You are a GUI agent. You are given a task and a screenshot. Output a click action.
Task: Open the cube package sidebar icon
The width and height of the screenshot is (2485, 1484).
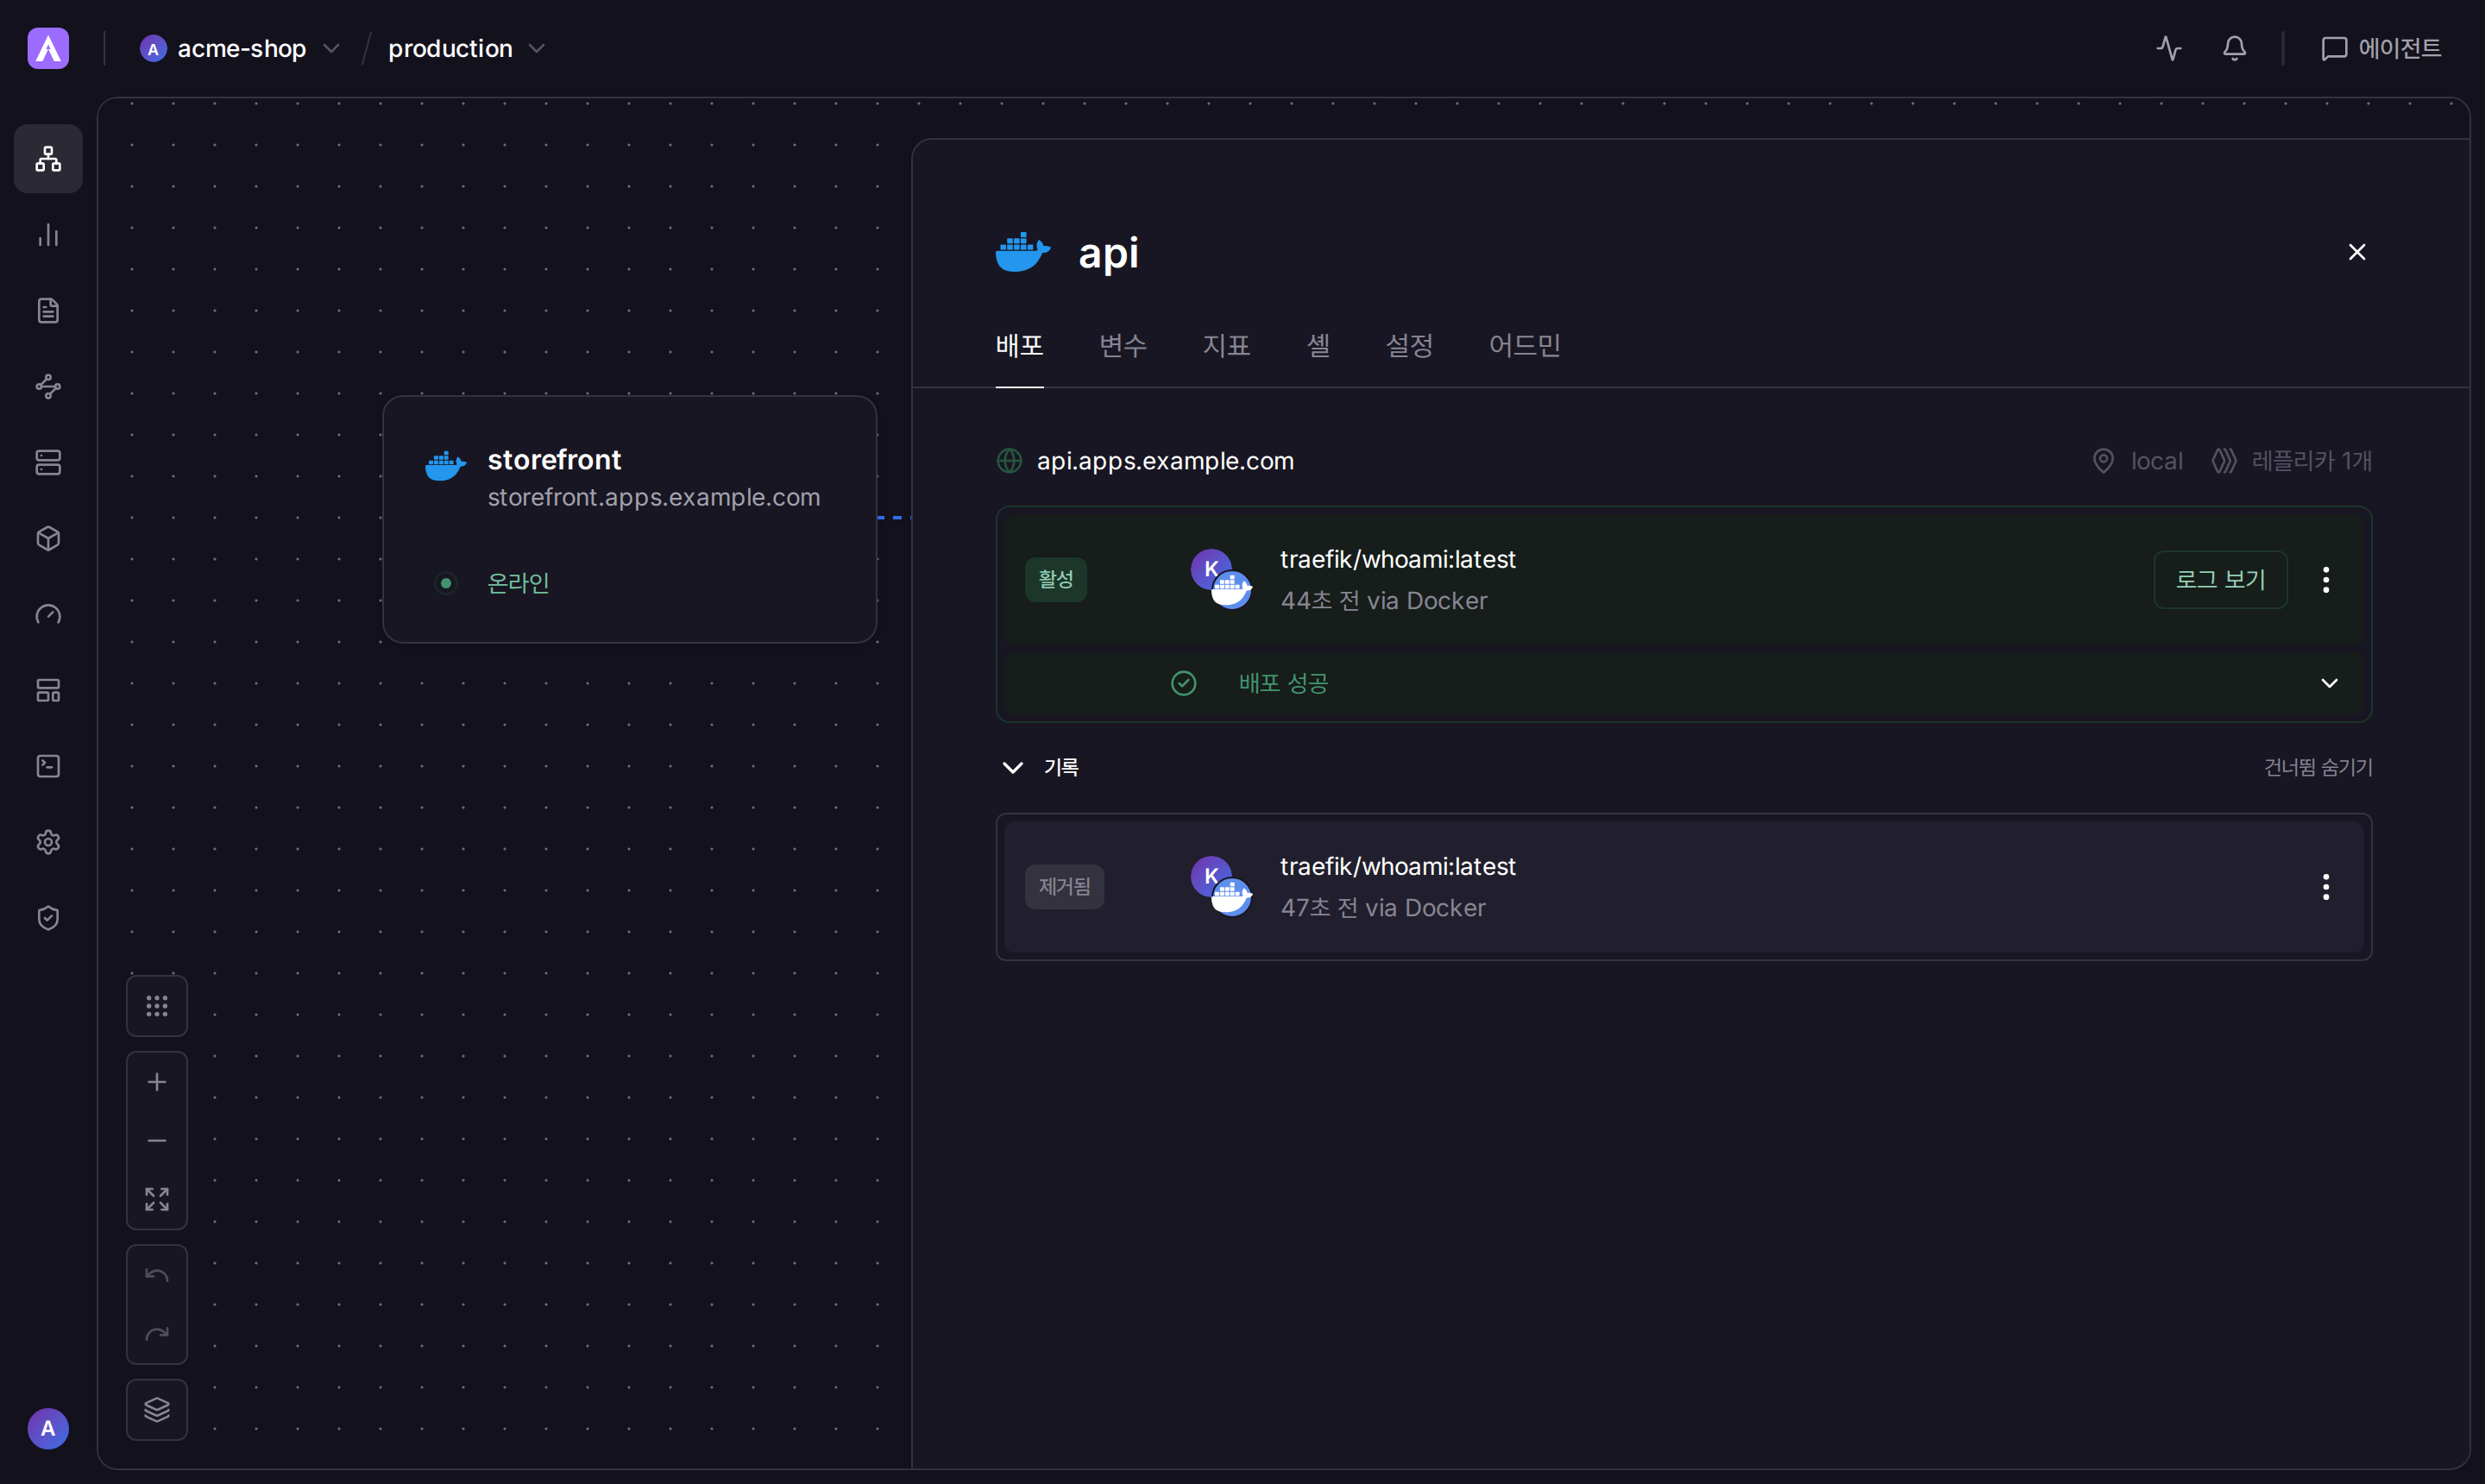tap(48, 539)
